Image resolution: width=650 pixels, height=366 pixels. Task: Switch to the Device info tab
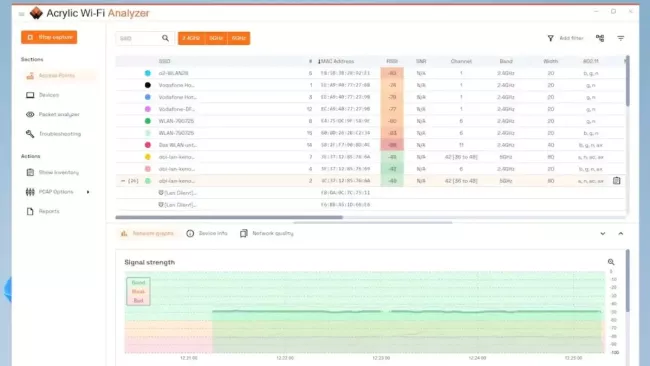[x=207, y=233]
